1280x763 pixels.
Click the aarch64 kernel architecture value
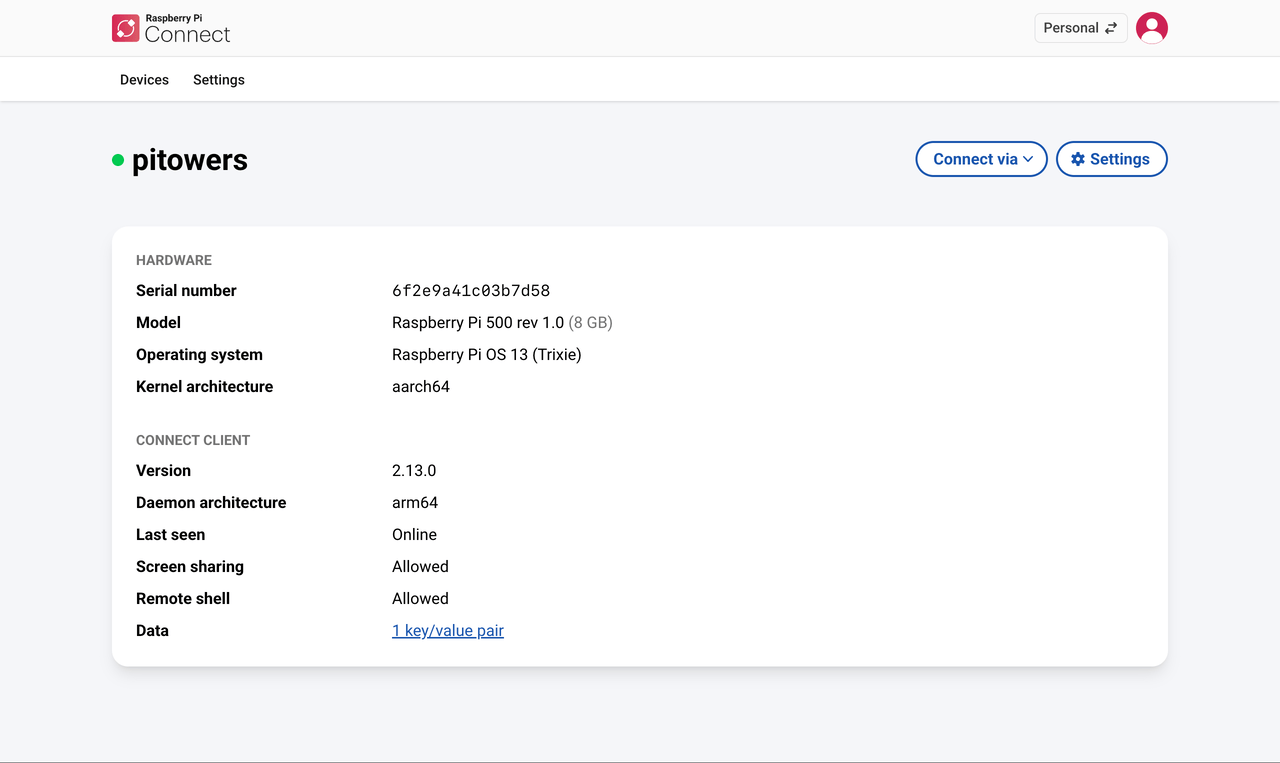(421, 387)
